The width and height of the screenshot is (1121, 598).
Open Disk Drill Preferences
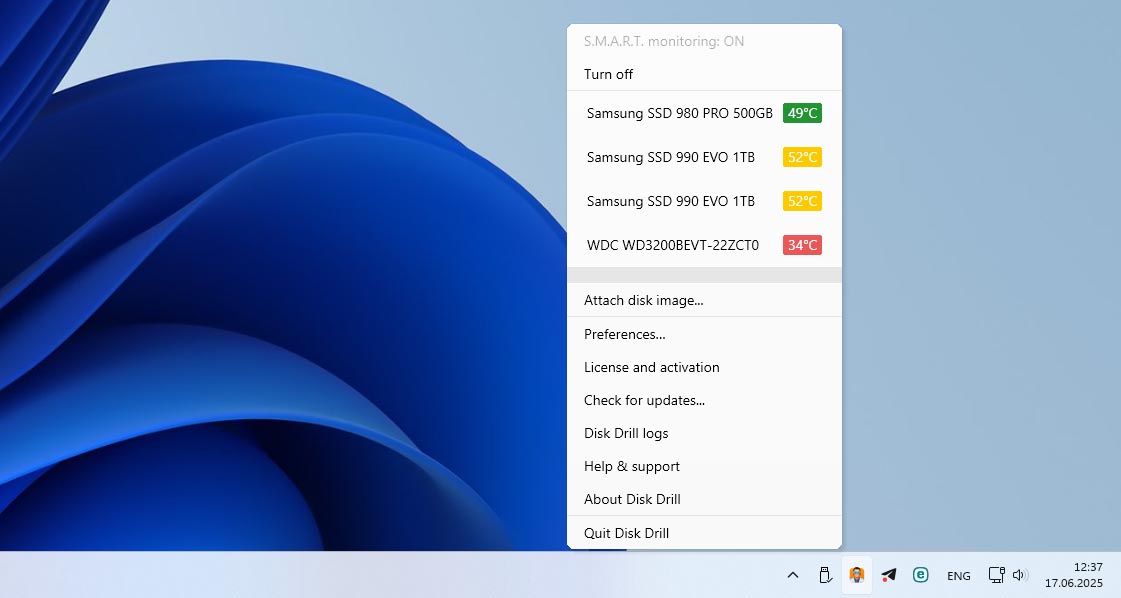624,334
